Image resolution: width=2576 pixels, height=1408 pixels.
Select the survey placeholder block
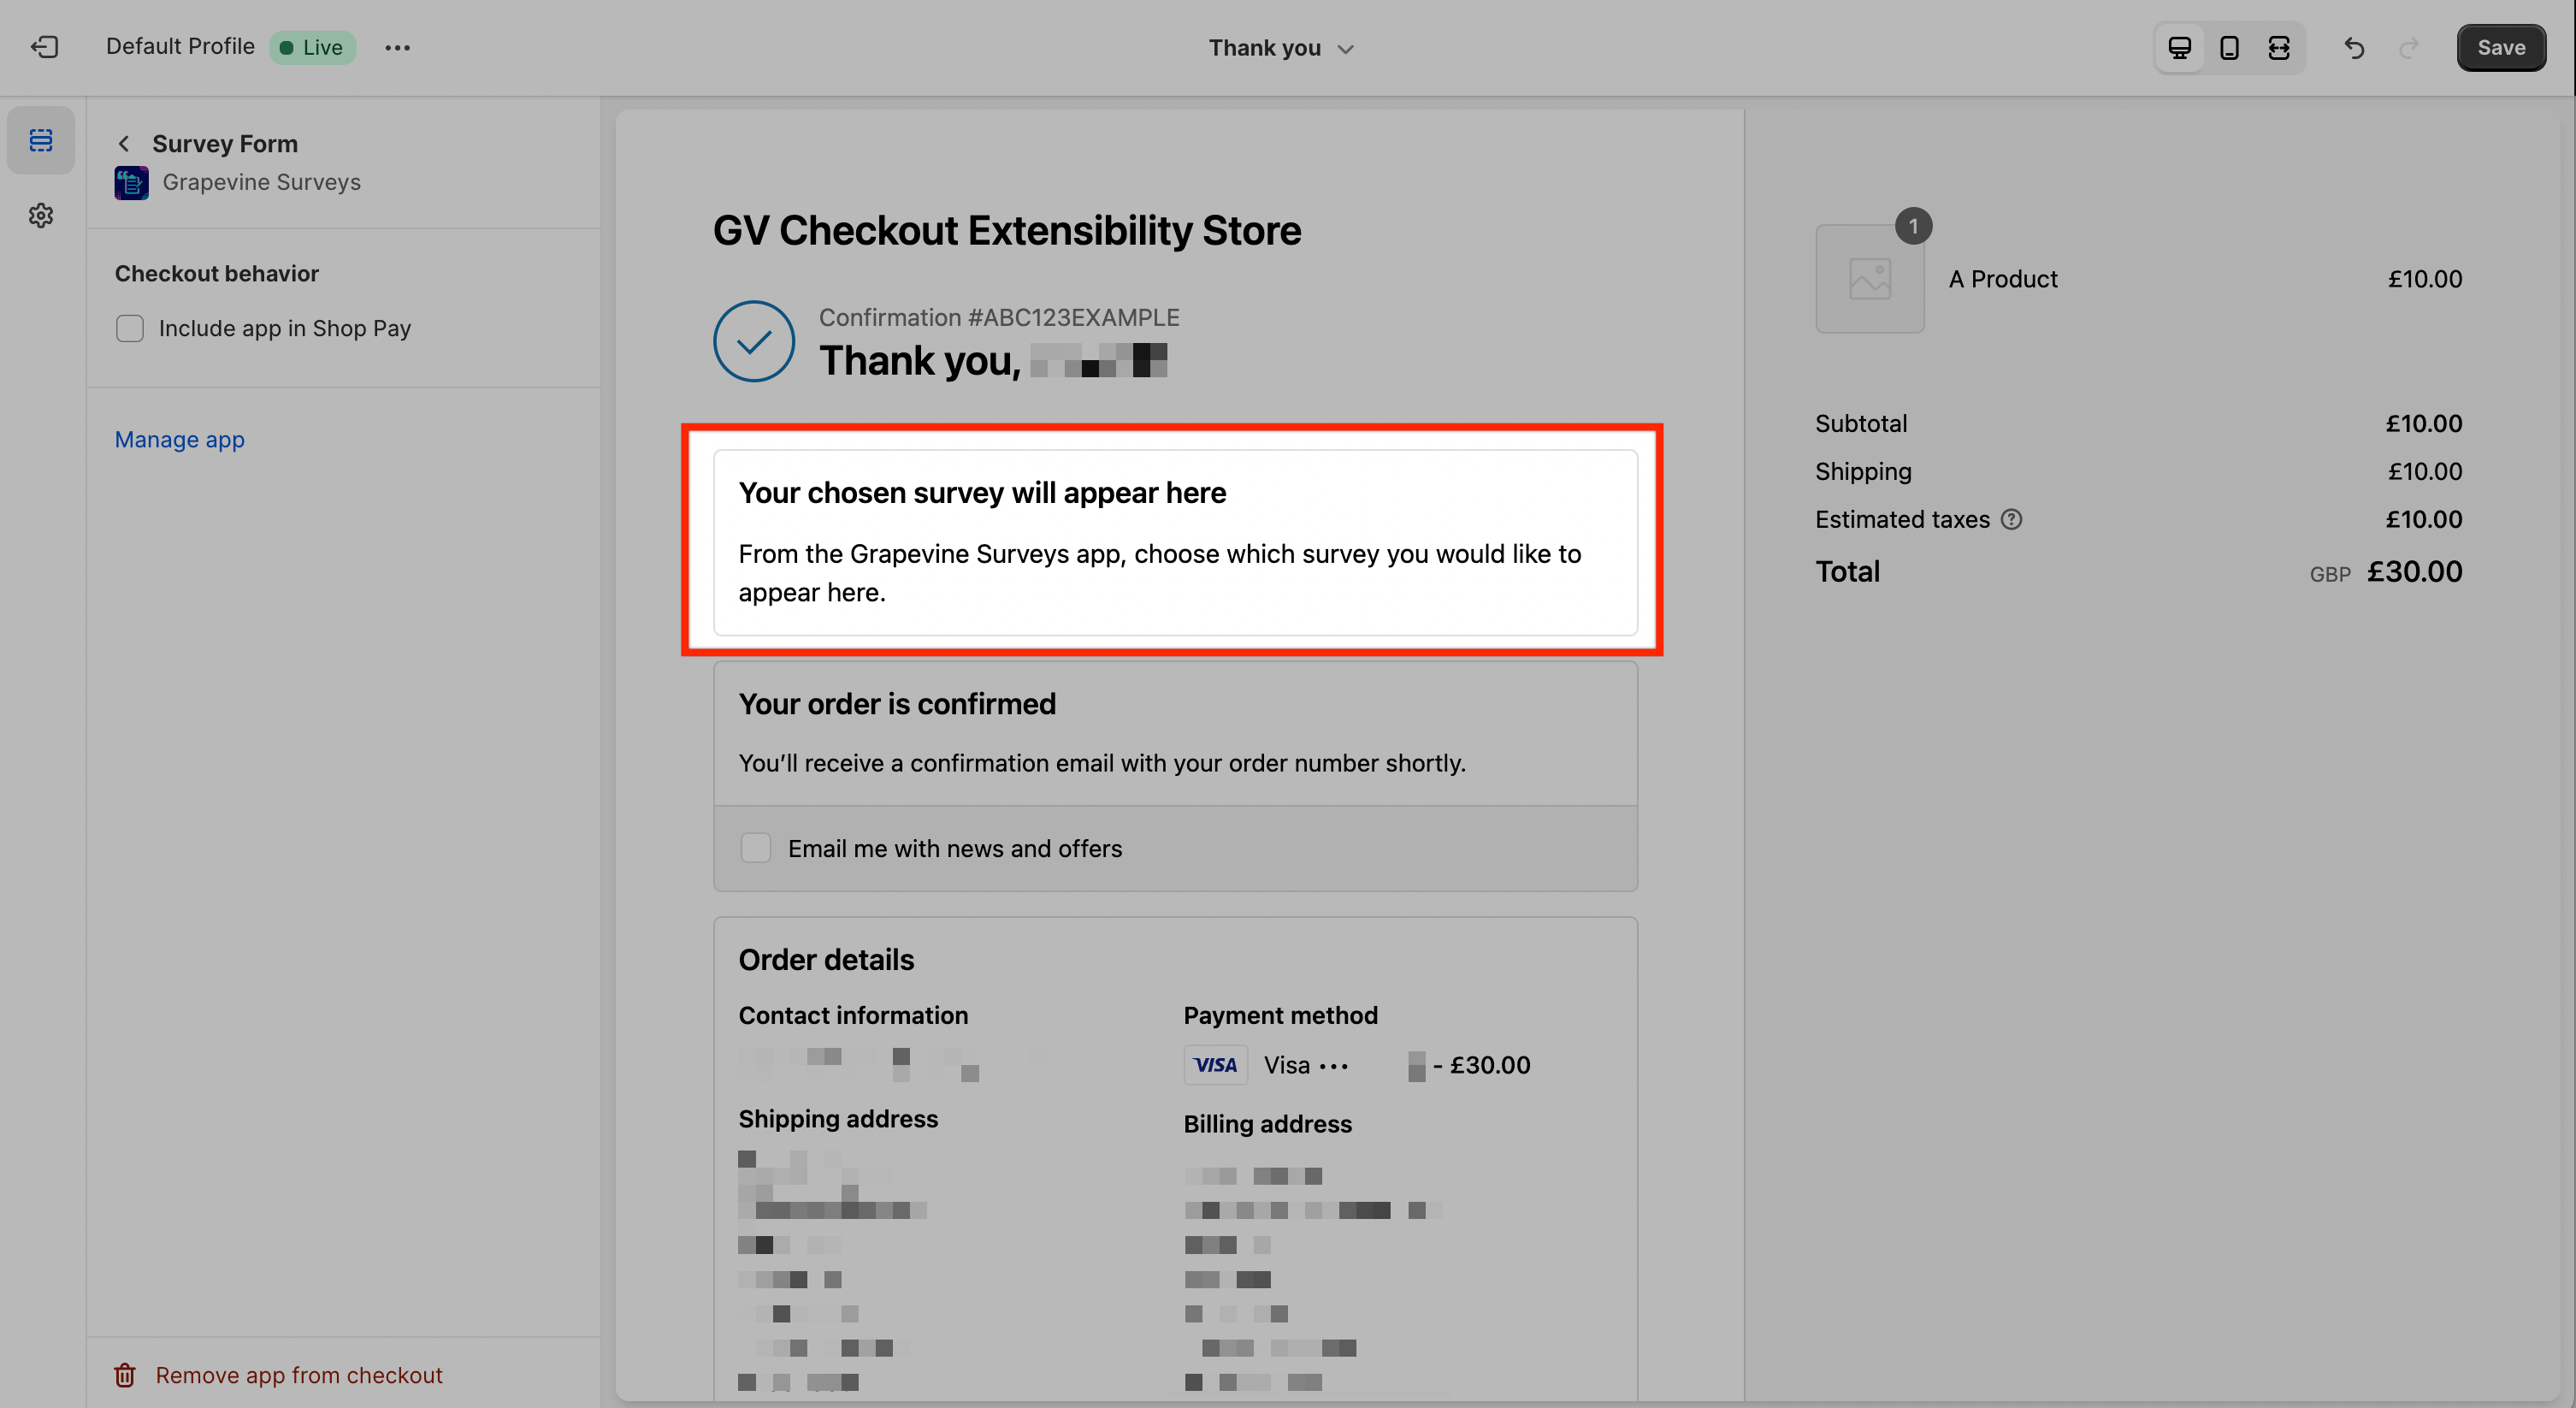[1174, 542]
